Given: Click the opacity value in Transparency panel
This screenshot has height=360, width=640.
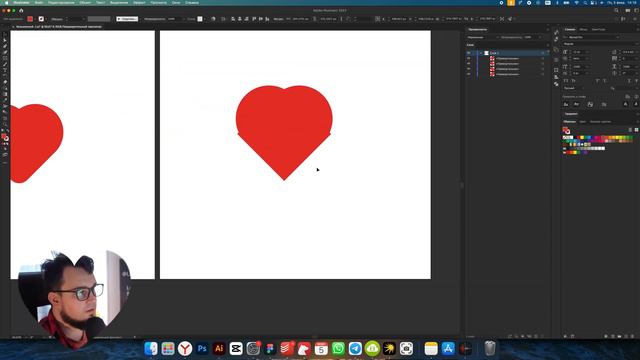Looking at the screenshot, I should pyautogui.click(x=528, y=38).
